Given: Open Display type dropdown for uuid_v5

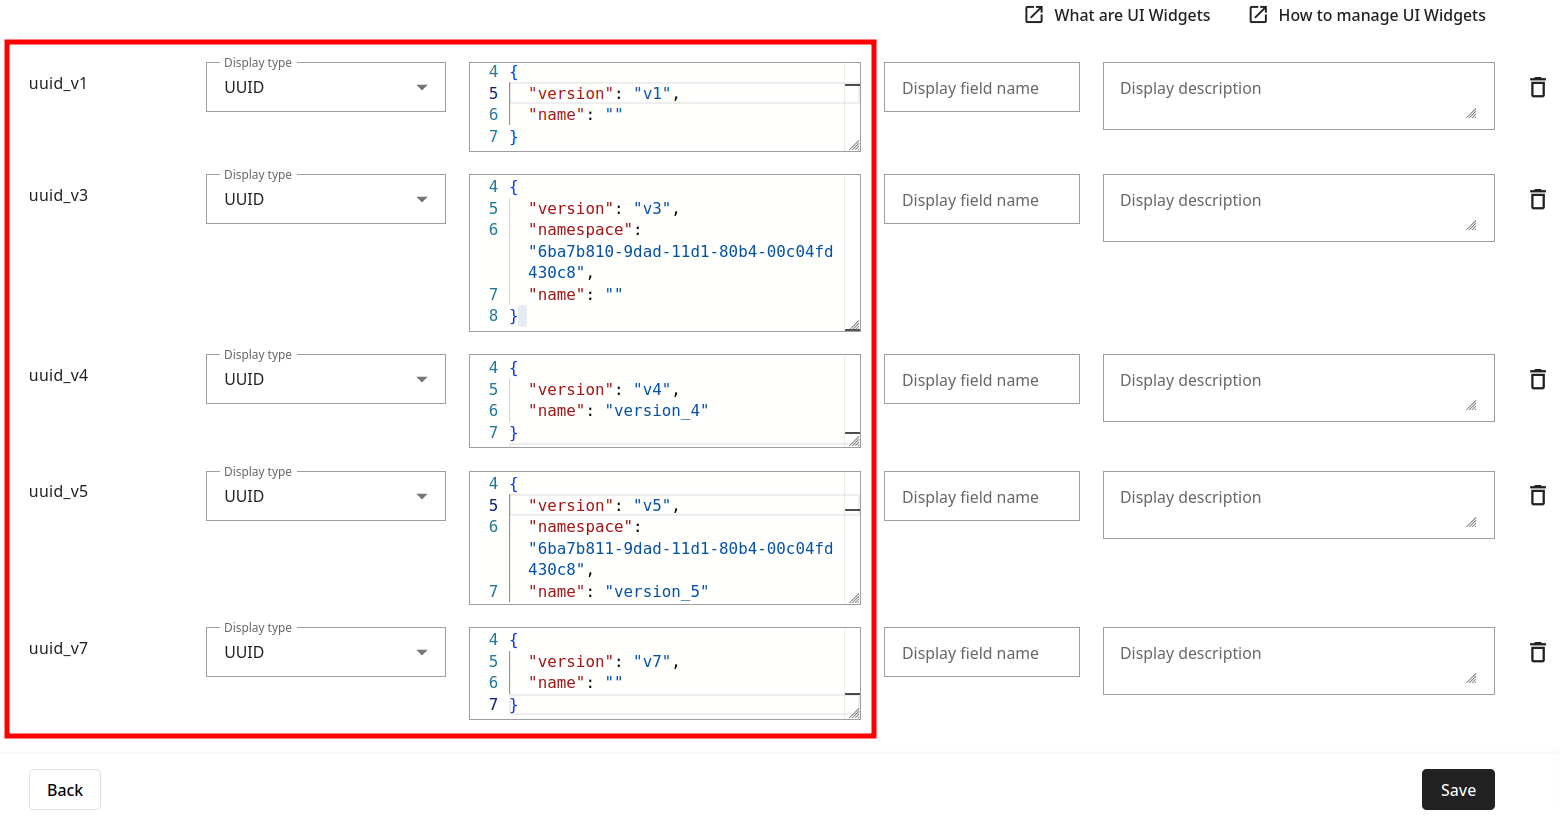Looking at the screenshot, I should 326,496.
